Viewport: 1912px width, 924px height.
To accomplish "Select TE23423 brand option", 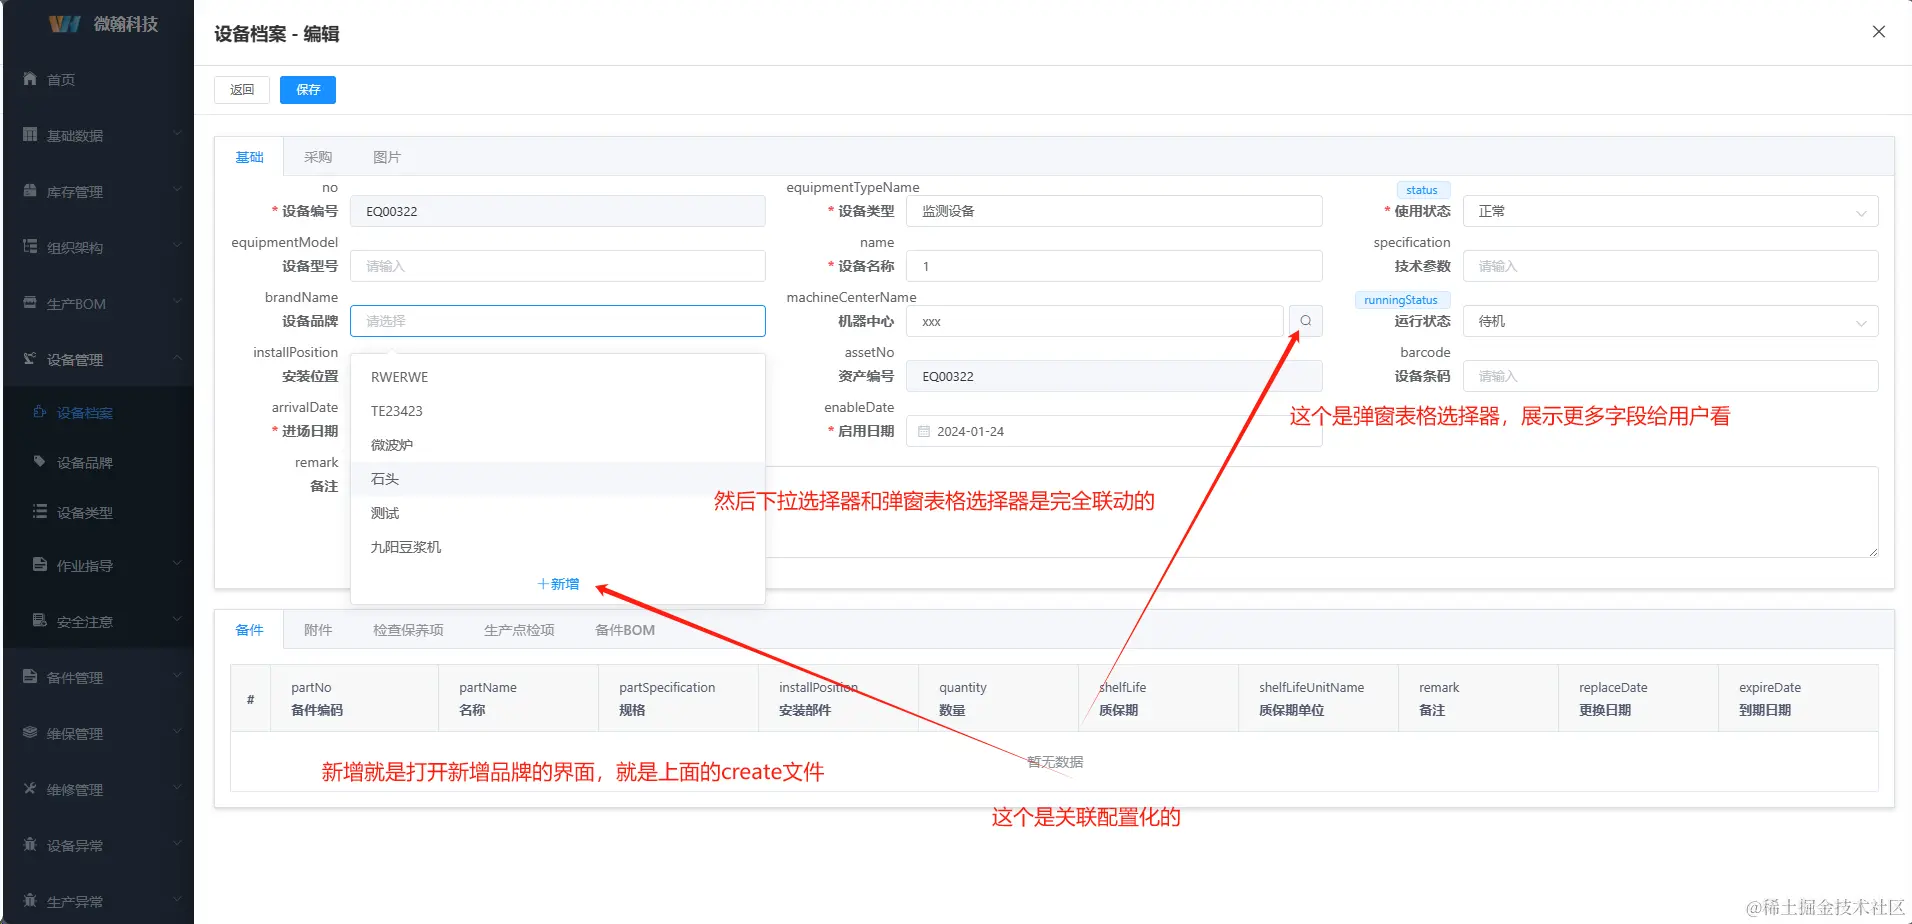I will [558, 411].
